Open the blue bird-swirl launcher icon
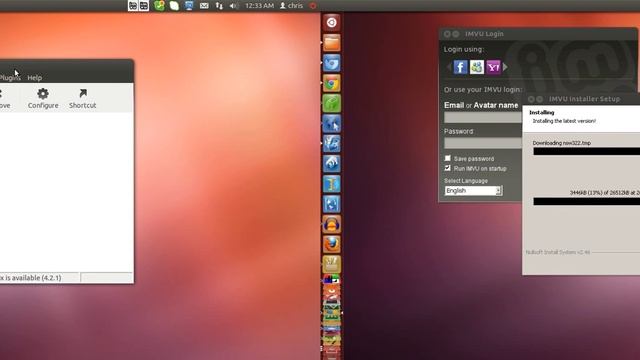 [x=331, y=63]
